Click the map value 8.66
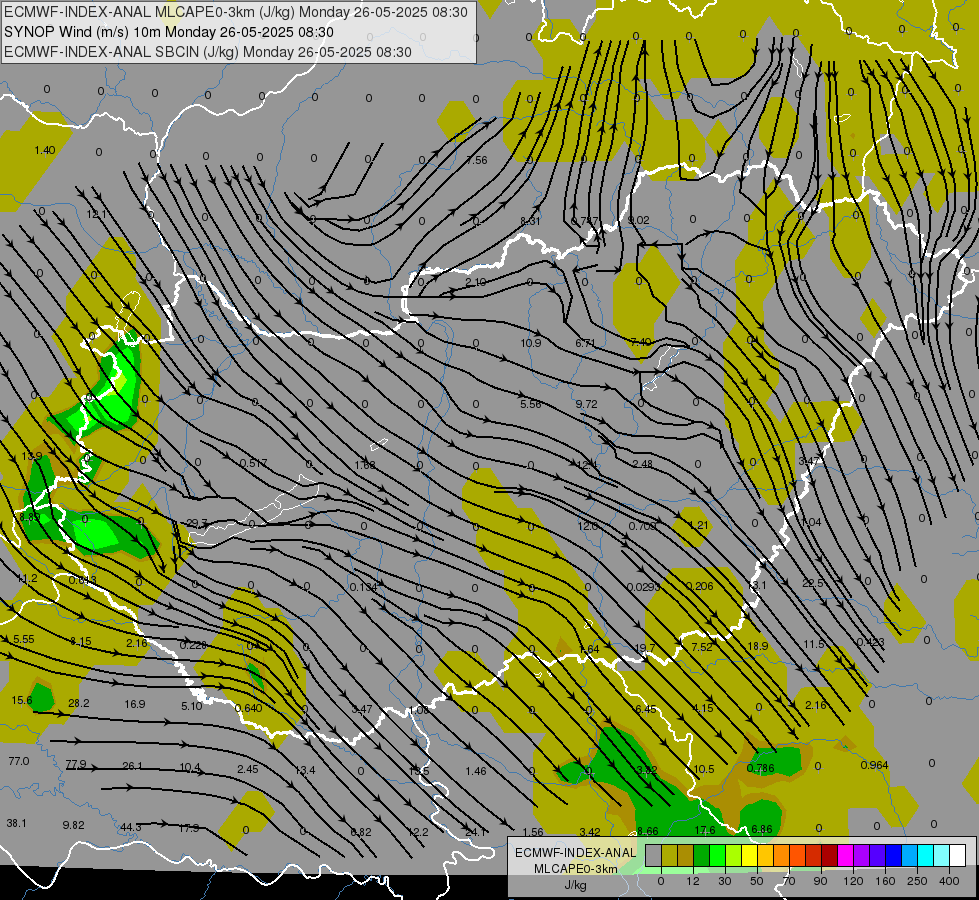 [647, 831]
